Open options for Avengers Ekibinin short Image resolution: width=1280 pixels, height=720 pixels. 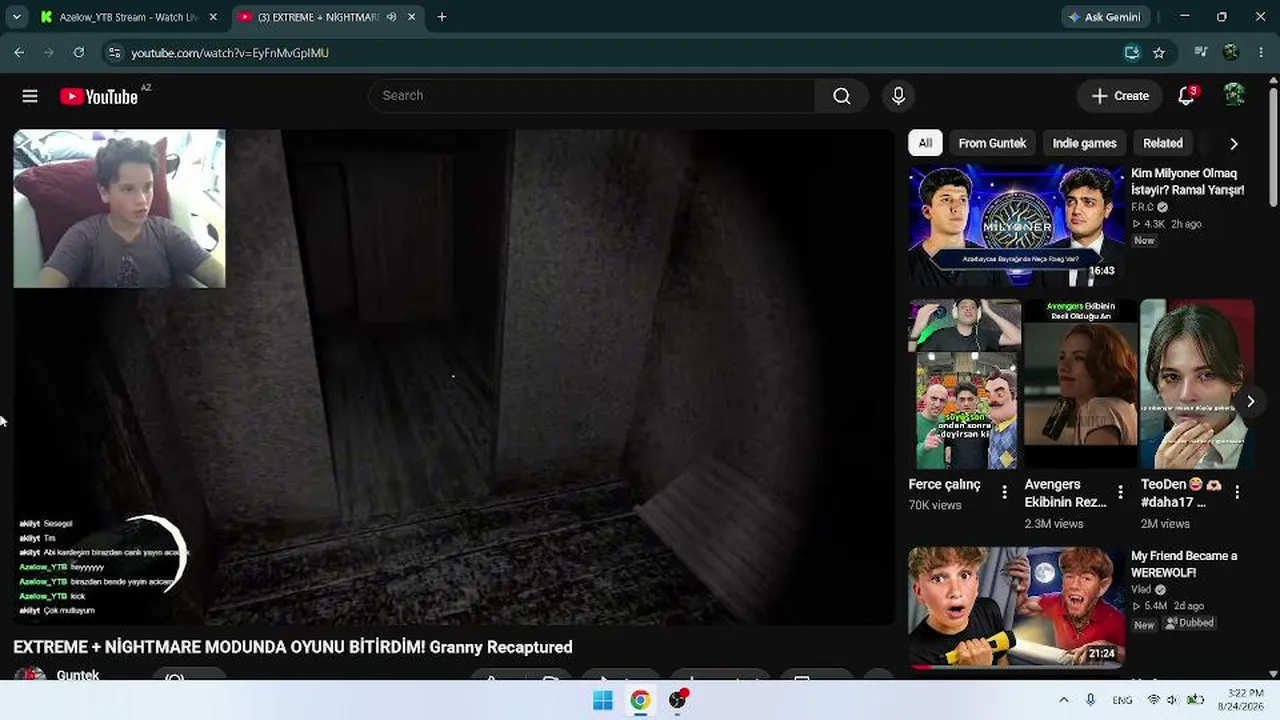click(1121, 493)
